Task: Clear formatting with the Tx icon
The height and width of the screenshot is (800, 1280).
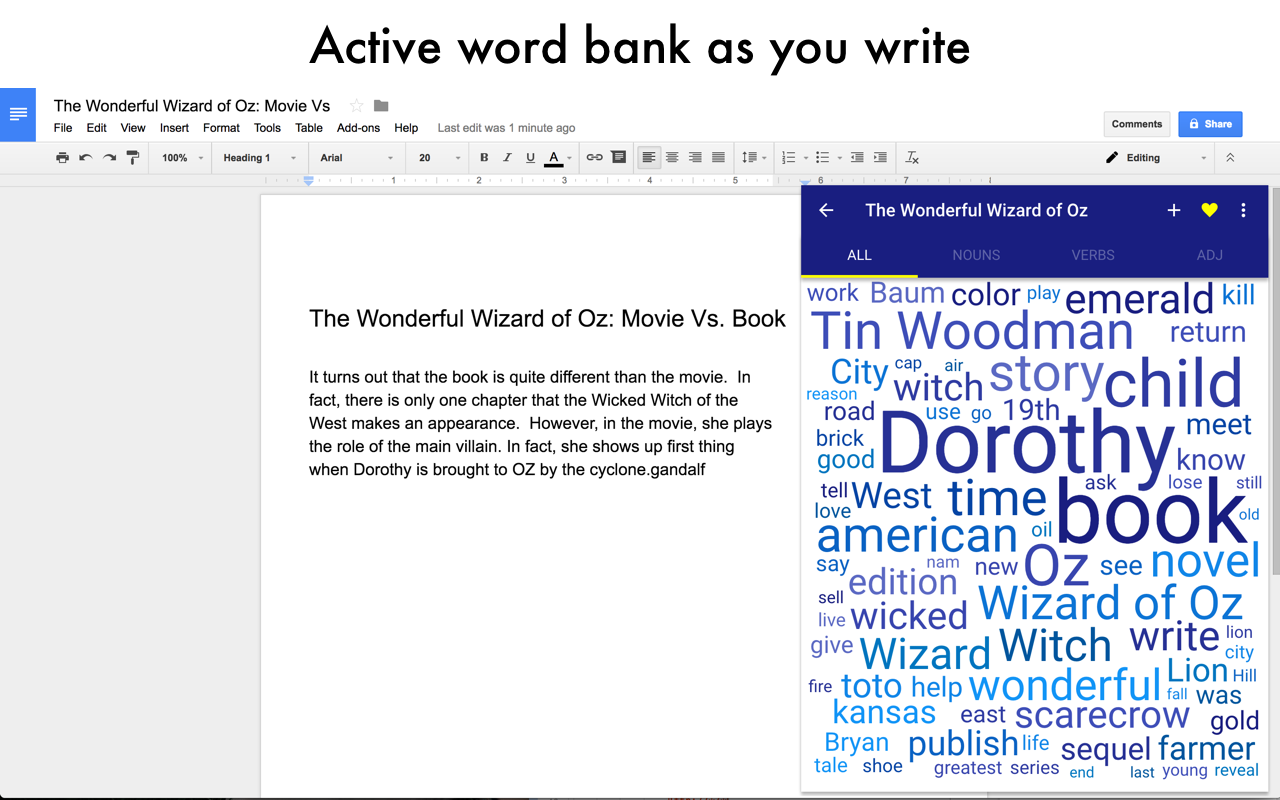Action: (911, 157)
